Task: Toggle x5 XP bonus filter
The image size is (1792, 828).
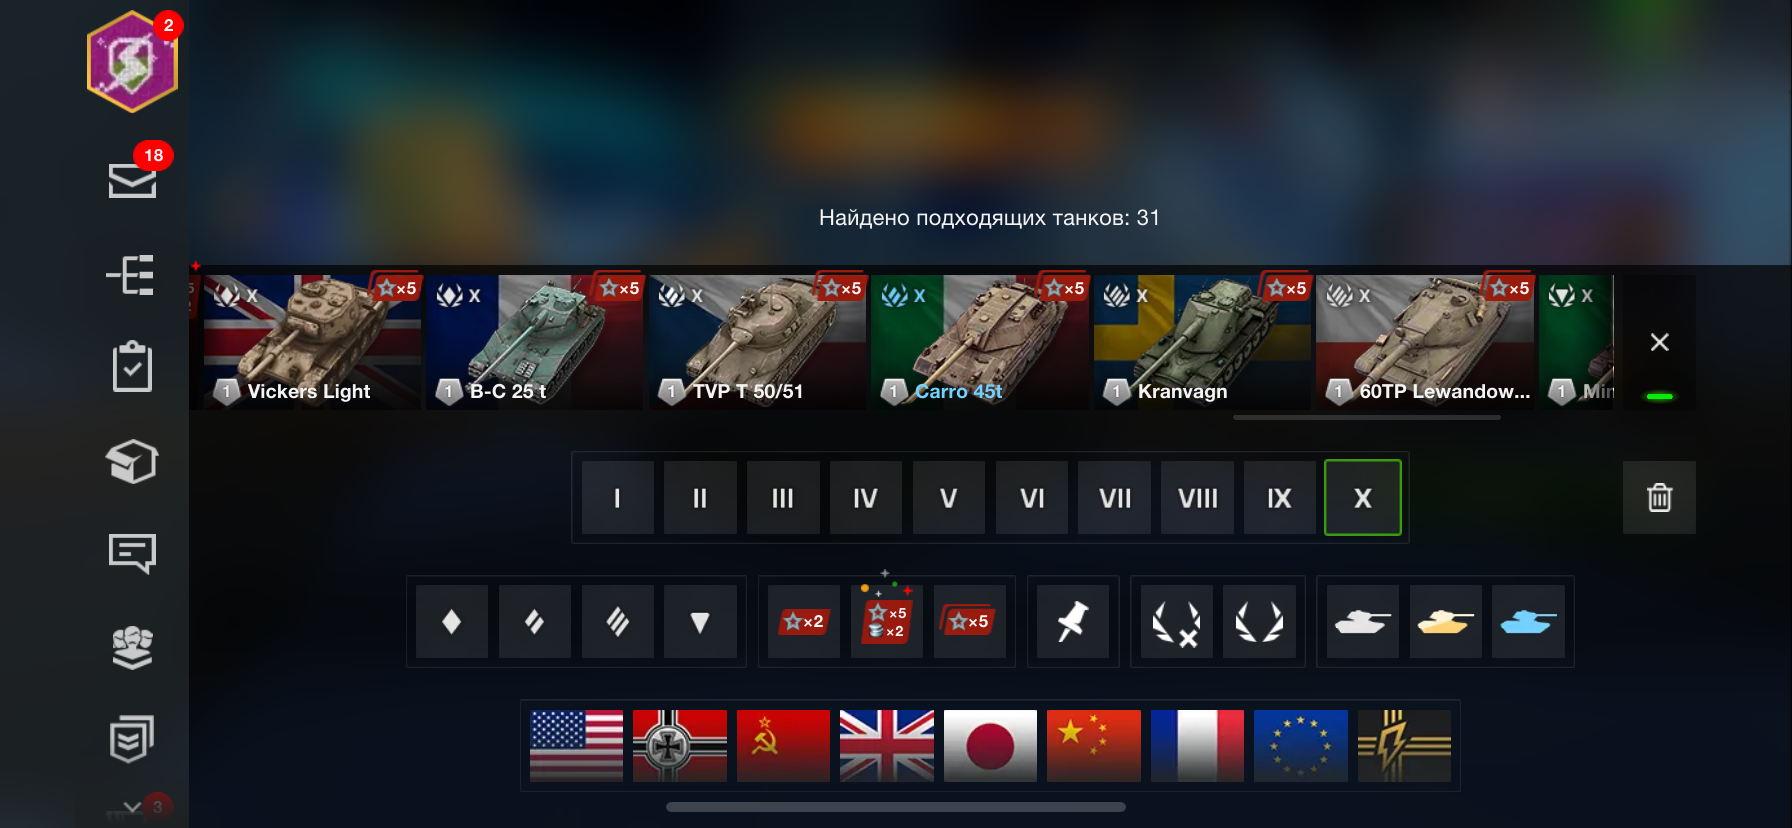Action: coord(969,621)
